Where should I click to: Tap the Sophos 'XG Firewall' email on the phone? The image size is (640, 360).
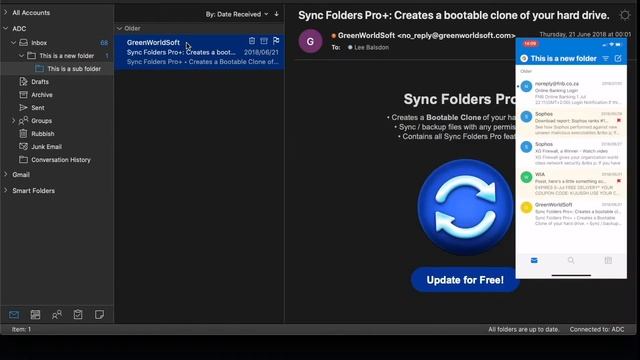click(x=571, y=153)
